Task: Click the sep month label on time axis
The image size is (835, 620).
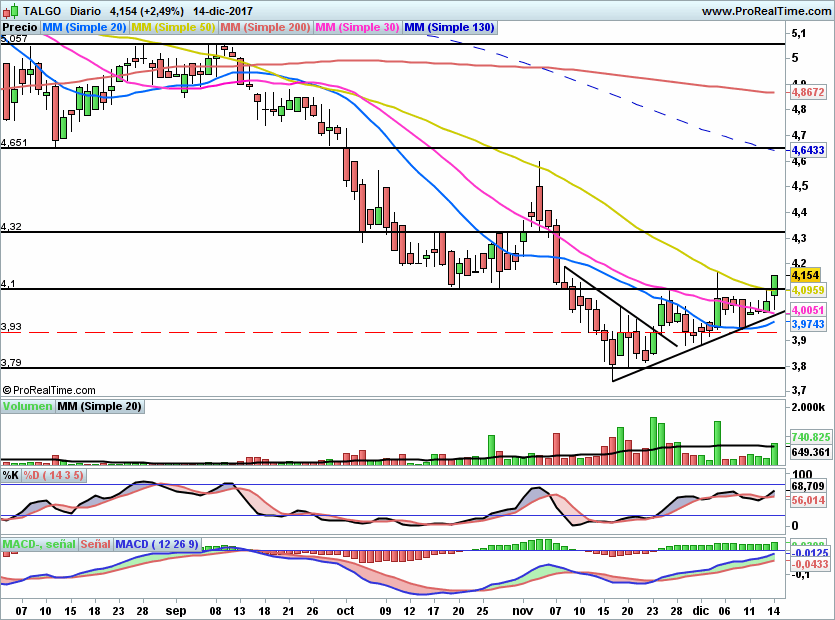Action: (176, 611)
